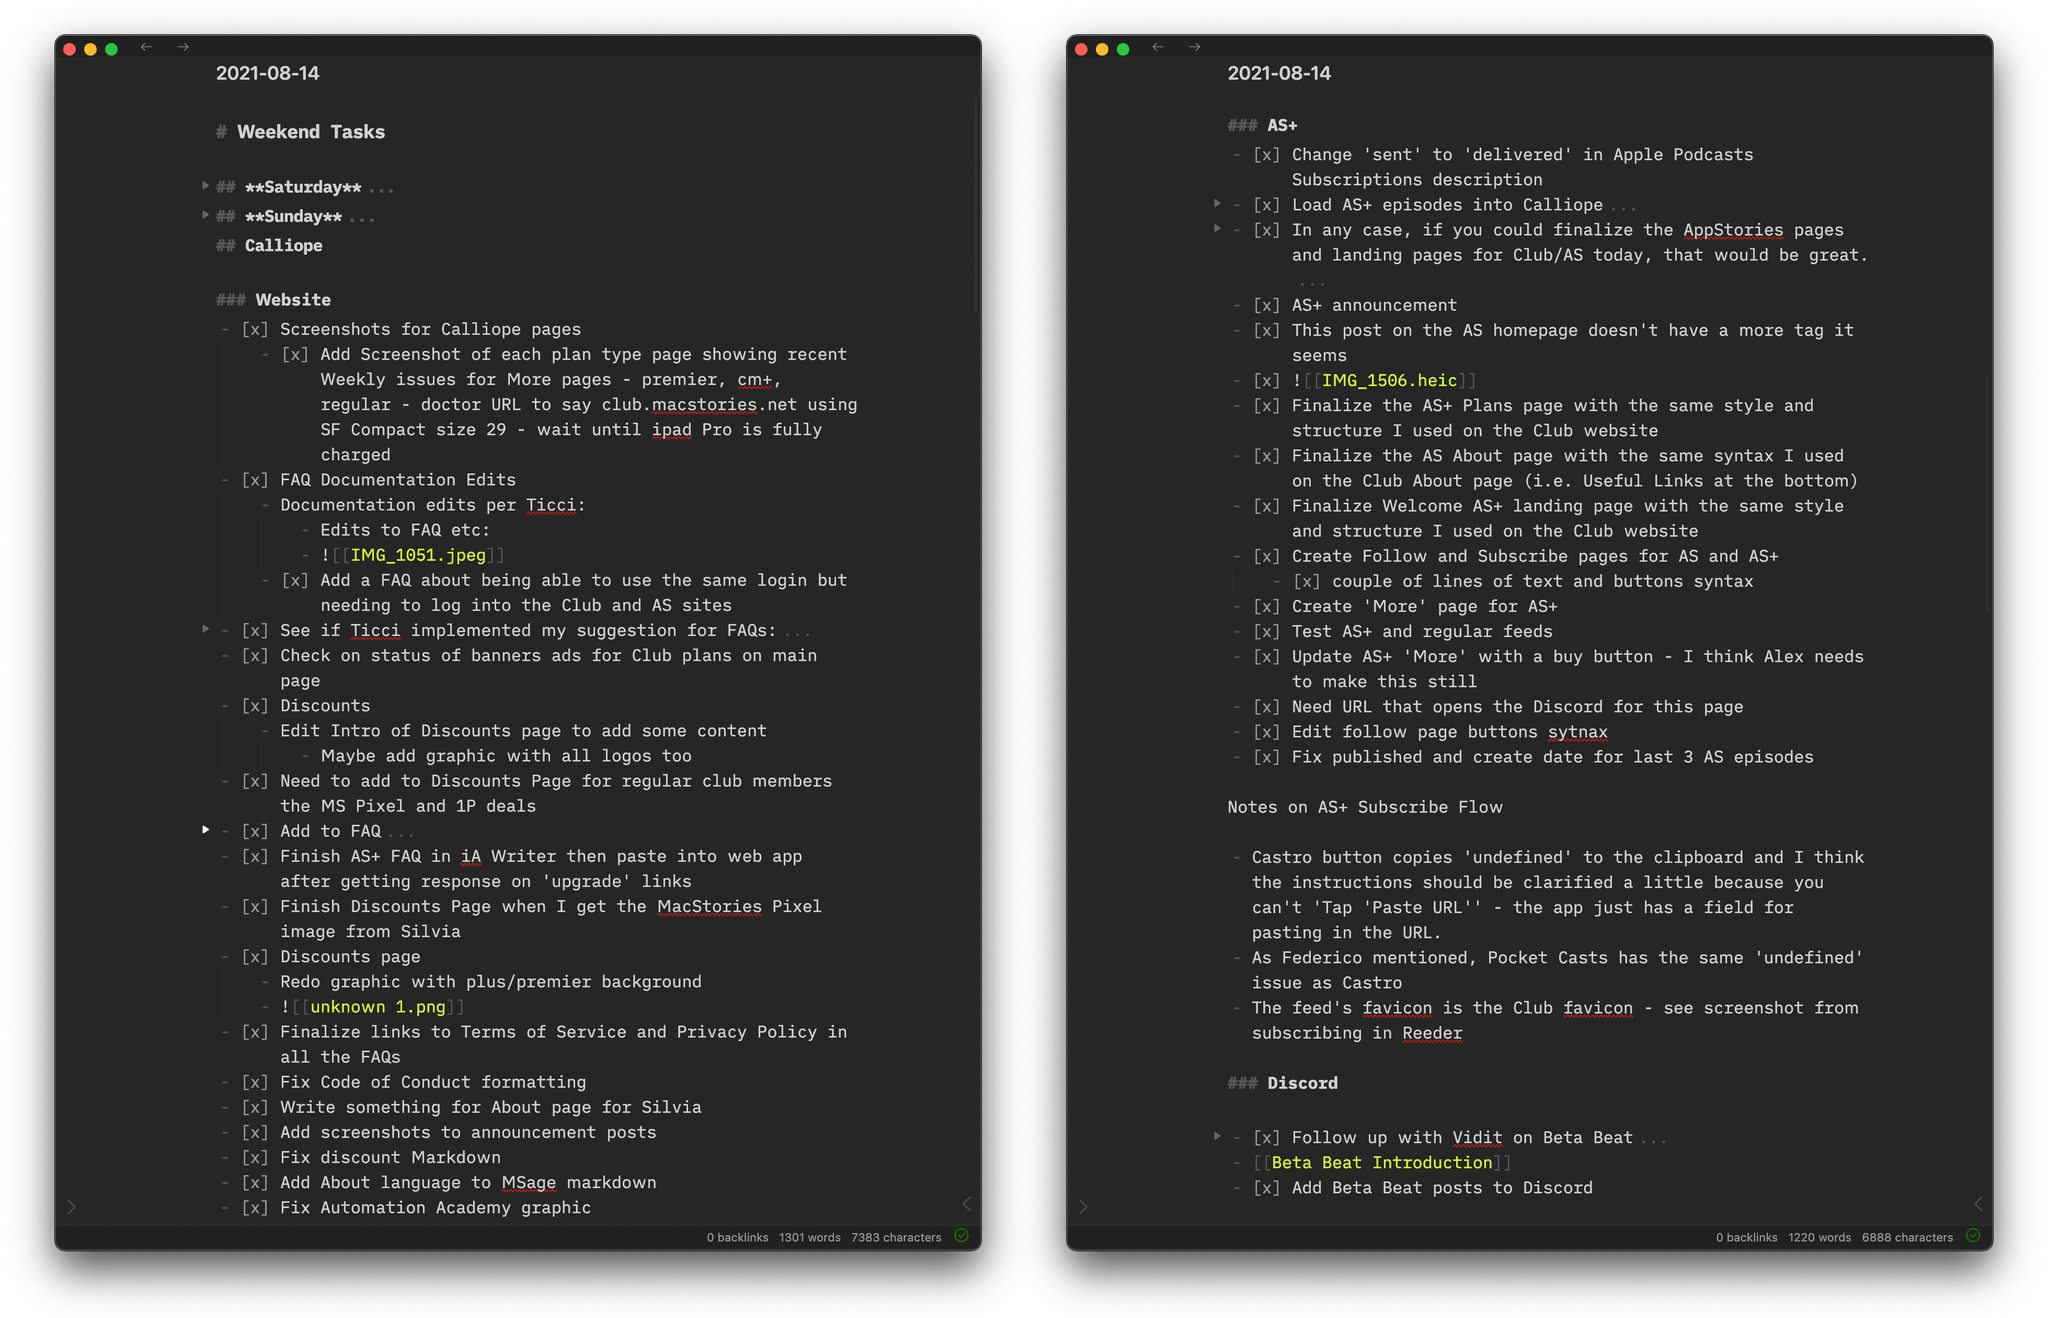2048x1318 pixels.
Task: Go forward in left window navigation
Action: tap(183, 47)
